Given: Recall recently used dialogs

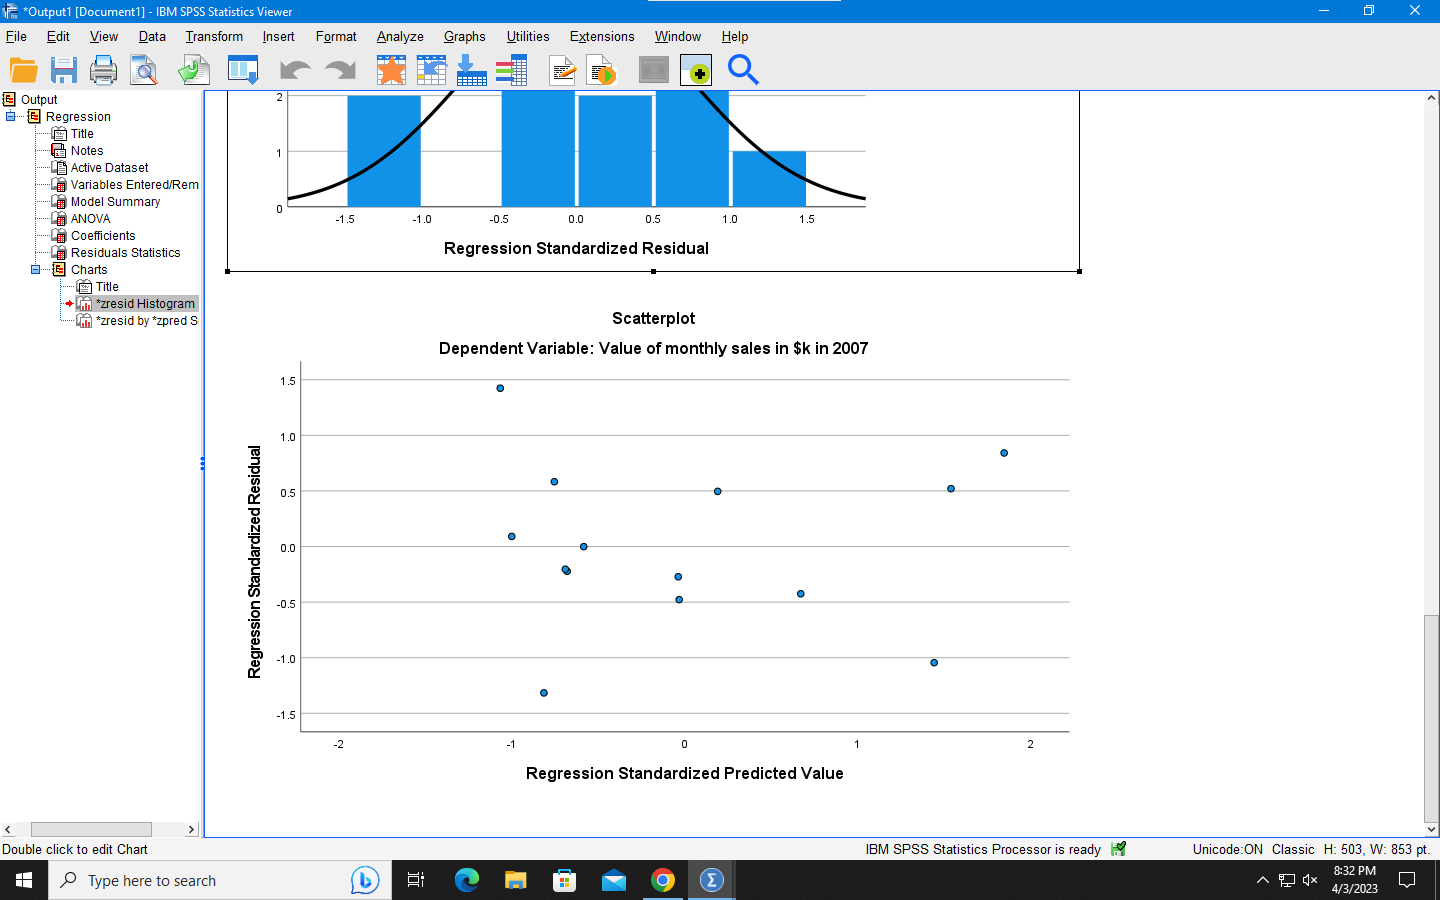Looking at the screenshot, I should click(x=390, y=70).
